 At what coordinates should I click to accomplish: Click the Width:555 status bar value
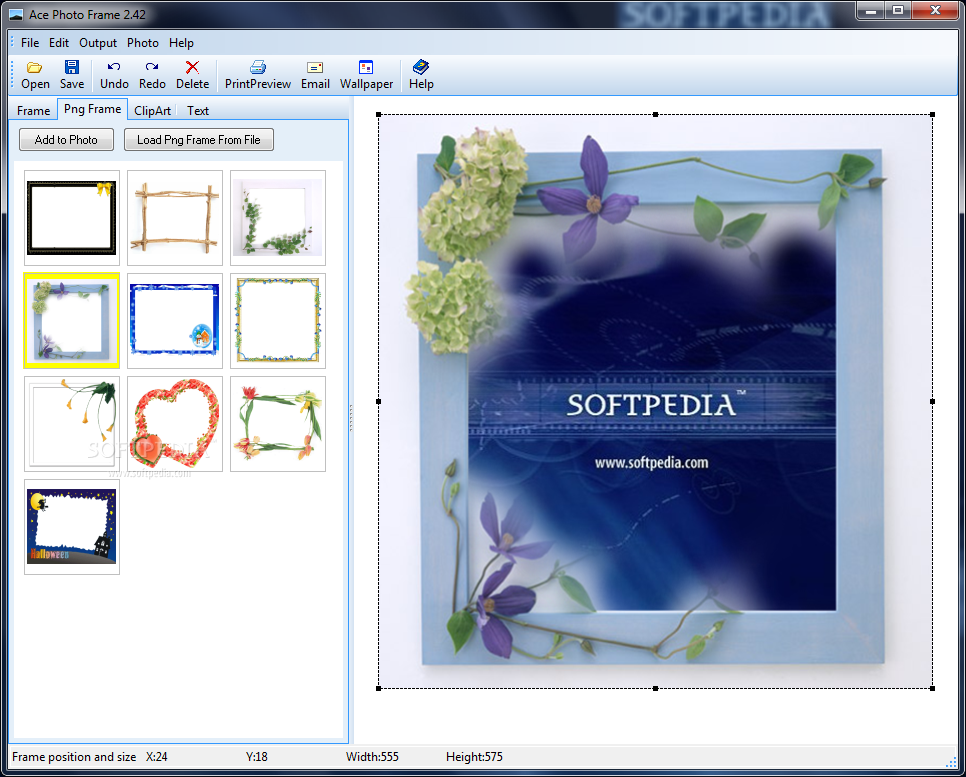coord(372,757)
